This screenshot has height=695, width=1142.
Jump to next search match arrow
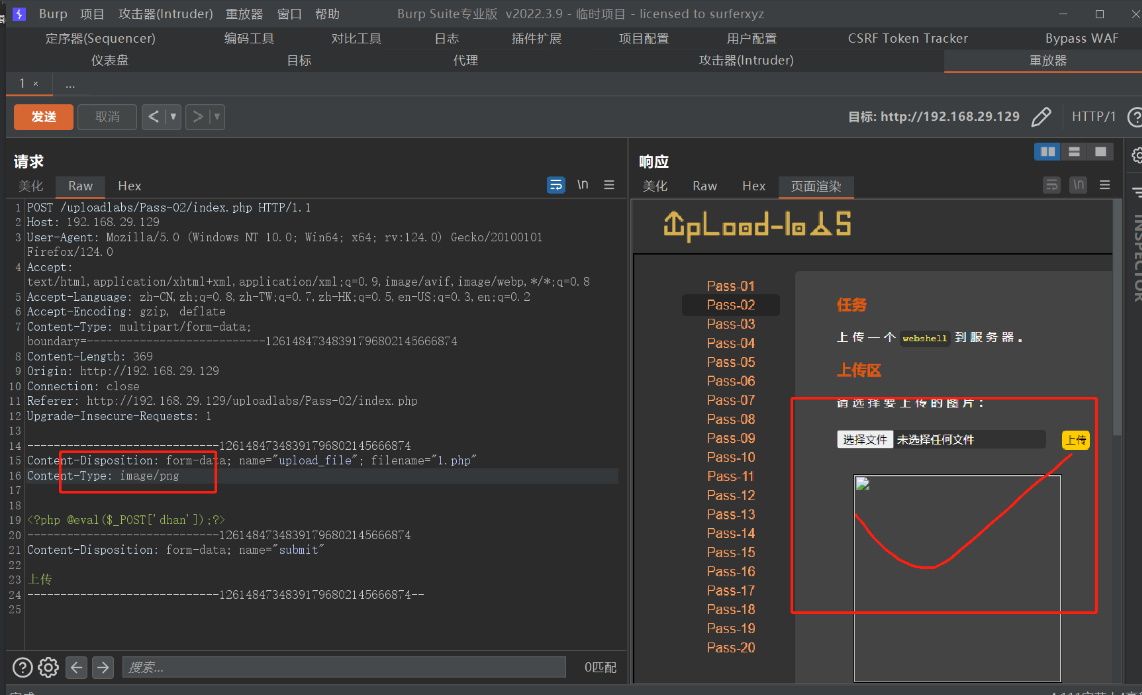click(103, 667)
